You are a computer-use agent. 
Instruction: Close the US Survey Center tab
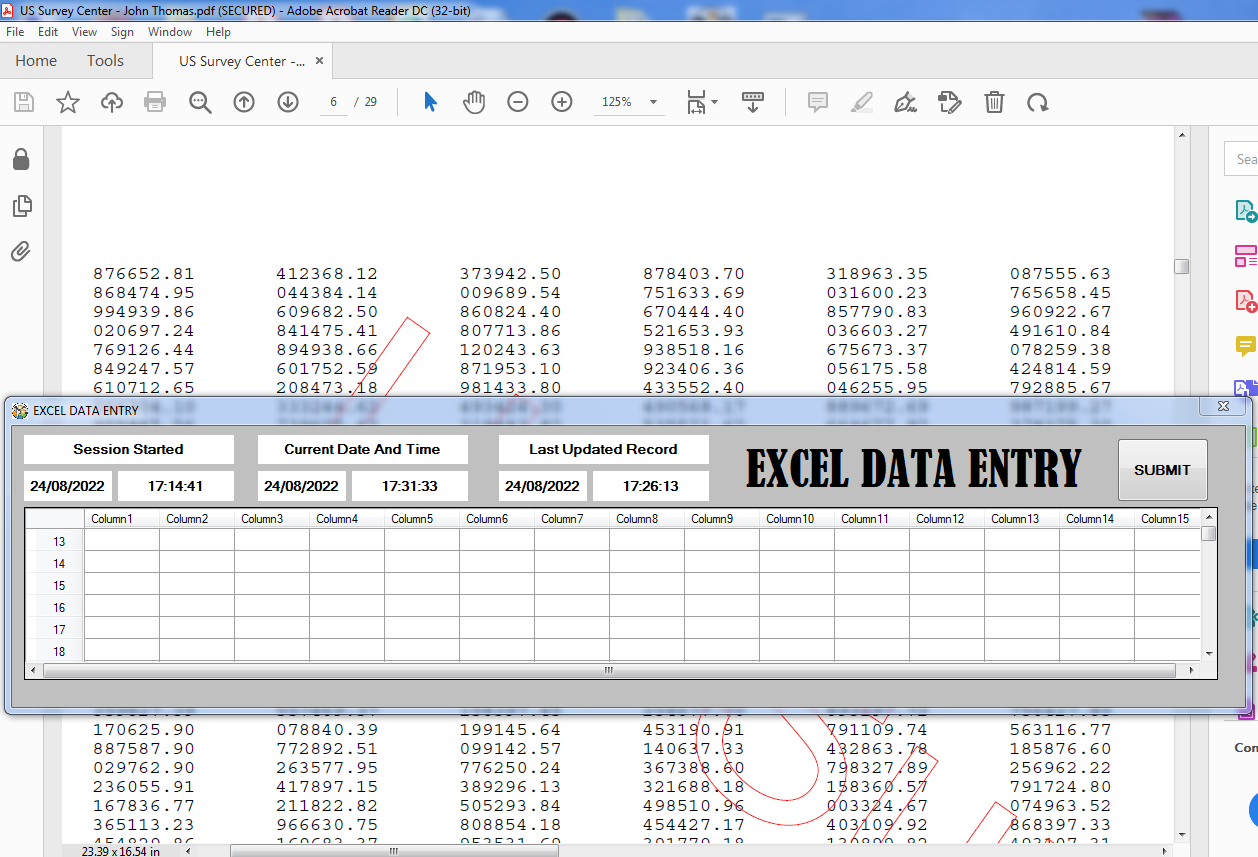(x=320, y=61)
